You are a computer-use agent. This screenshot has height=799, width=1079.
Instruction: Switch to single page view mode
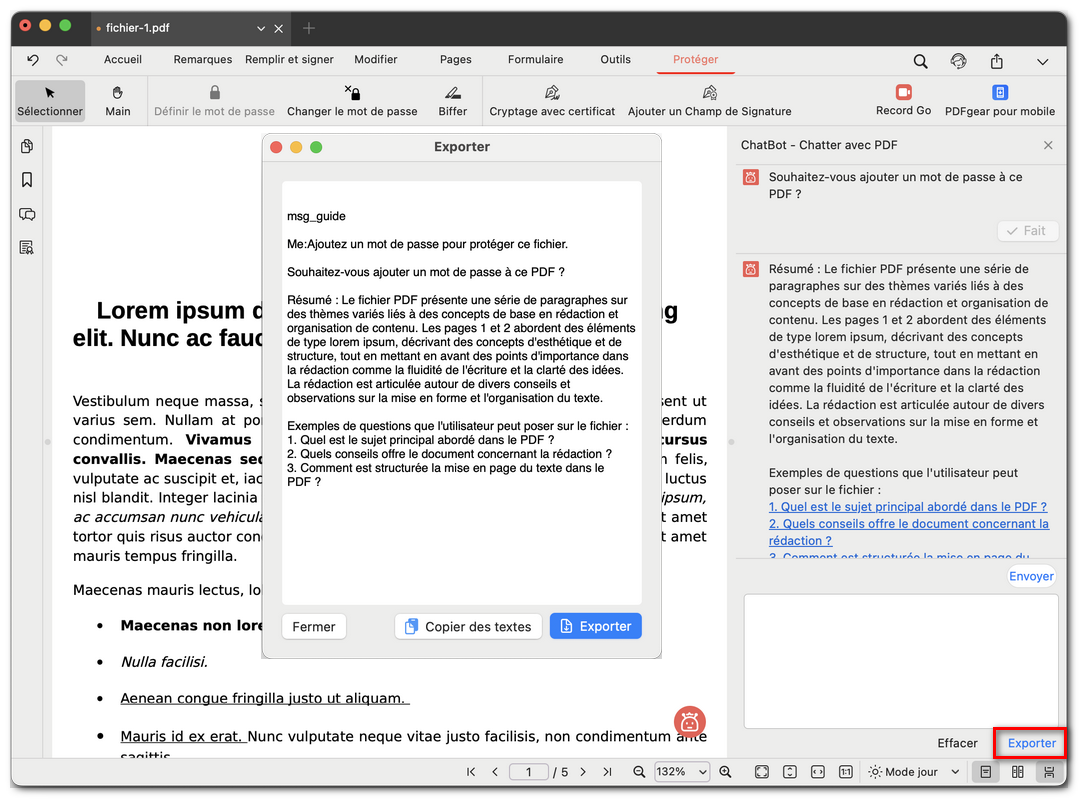[x=986, y=772]
